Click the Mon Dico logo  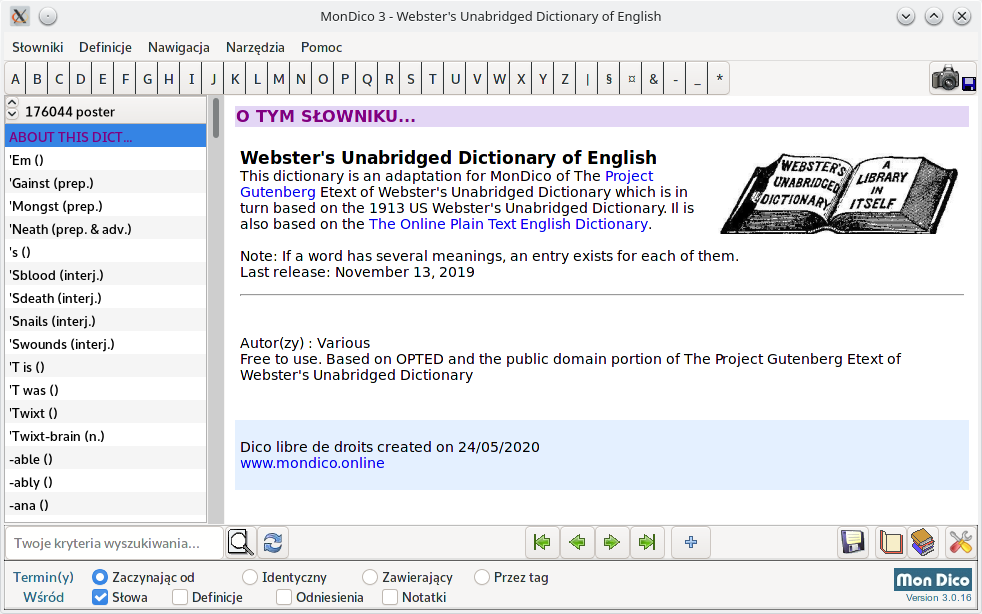[933, 580]
